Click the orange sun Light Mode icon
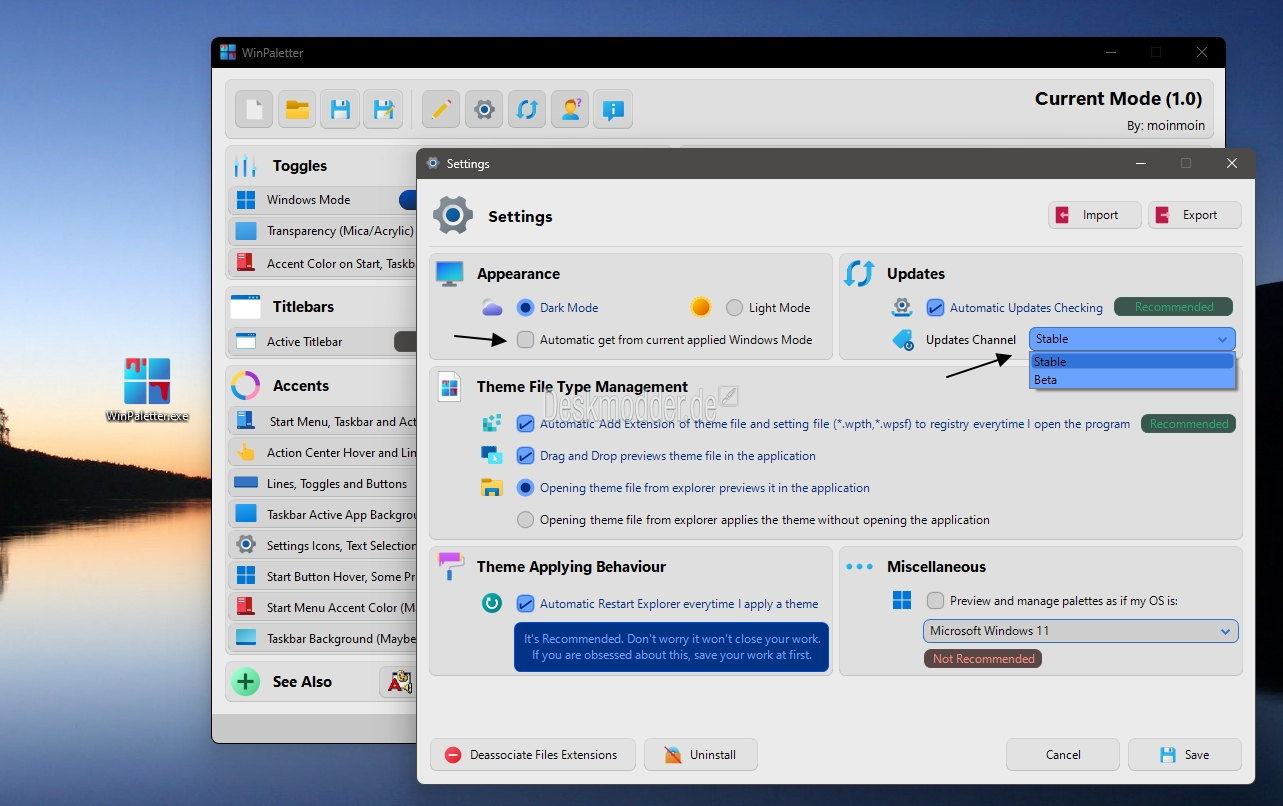 pyautogui.click(x=701, y=308)
